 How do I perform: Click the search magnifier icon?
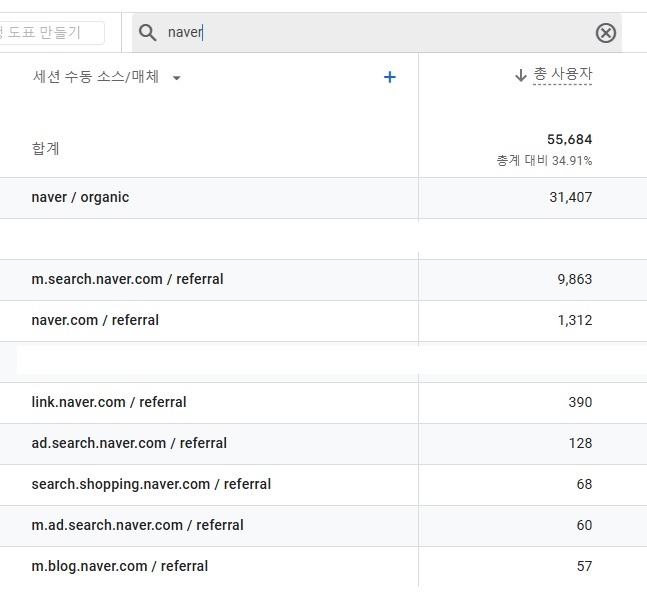147,33
